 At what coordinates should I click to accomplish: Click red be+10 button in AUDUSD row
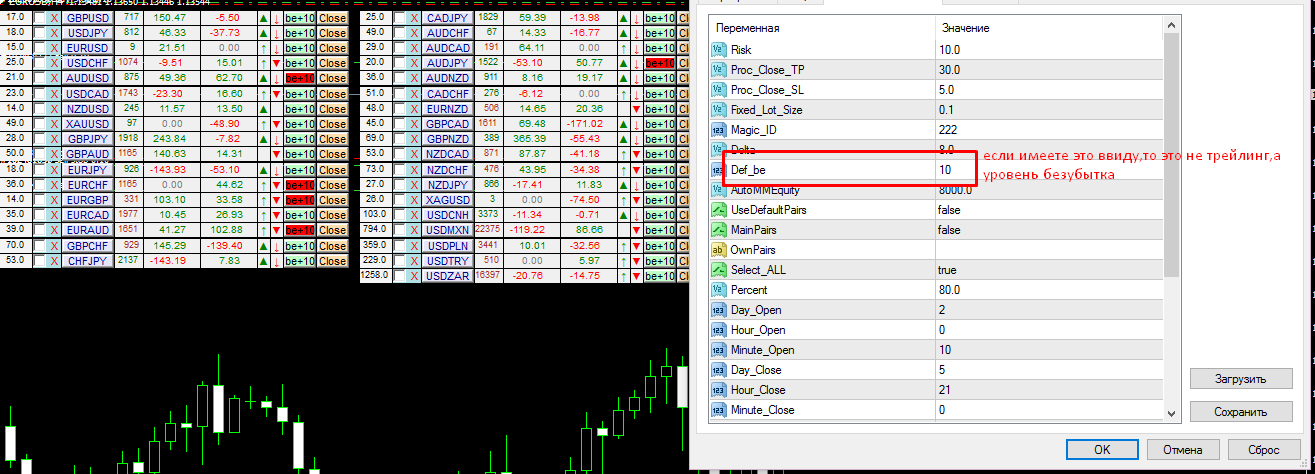(300, 78)
